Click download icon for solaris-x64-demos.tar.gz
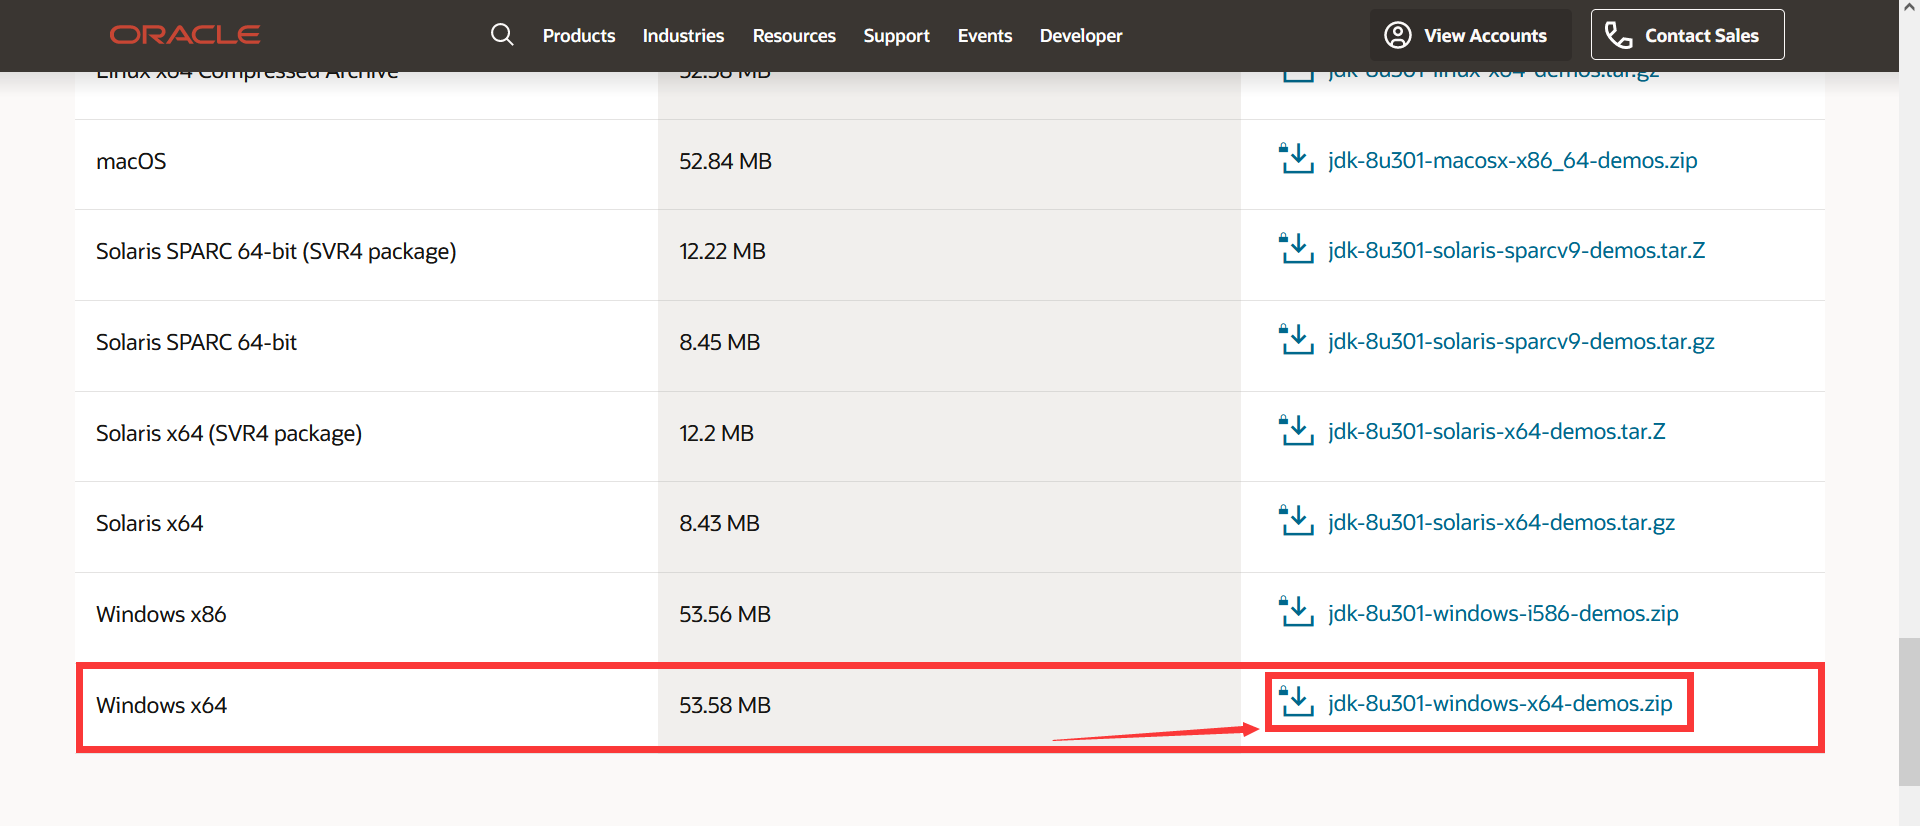Image resolution: width=1920 pixels, height=826 pixels. [1296, 520]
